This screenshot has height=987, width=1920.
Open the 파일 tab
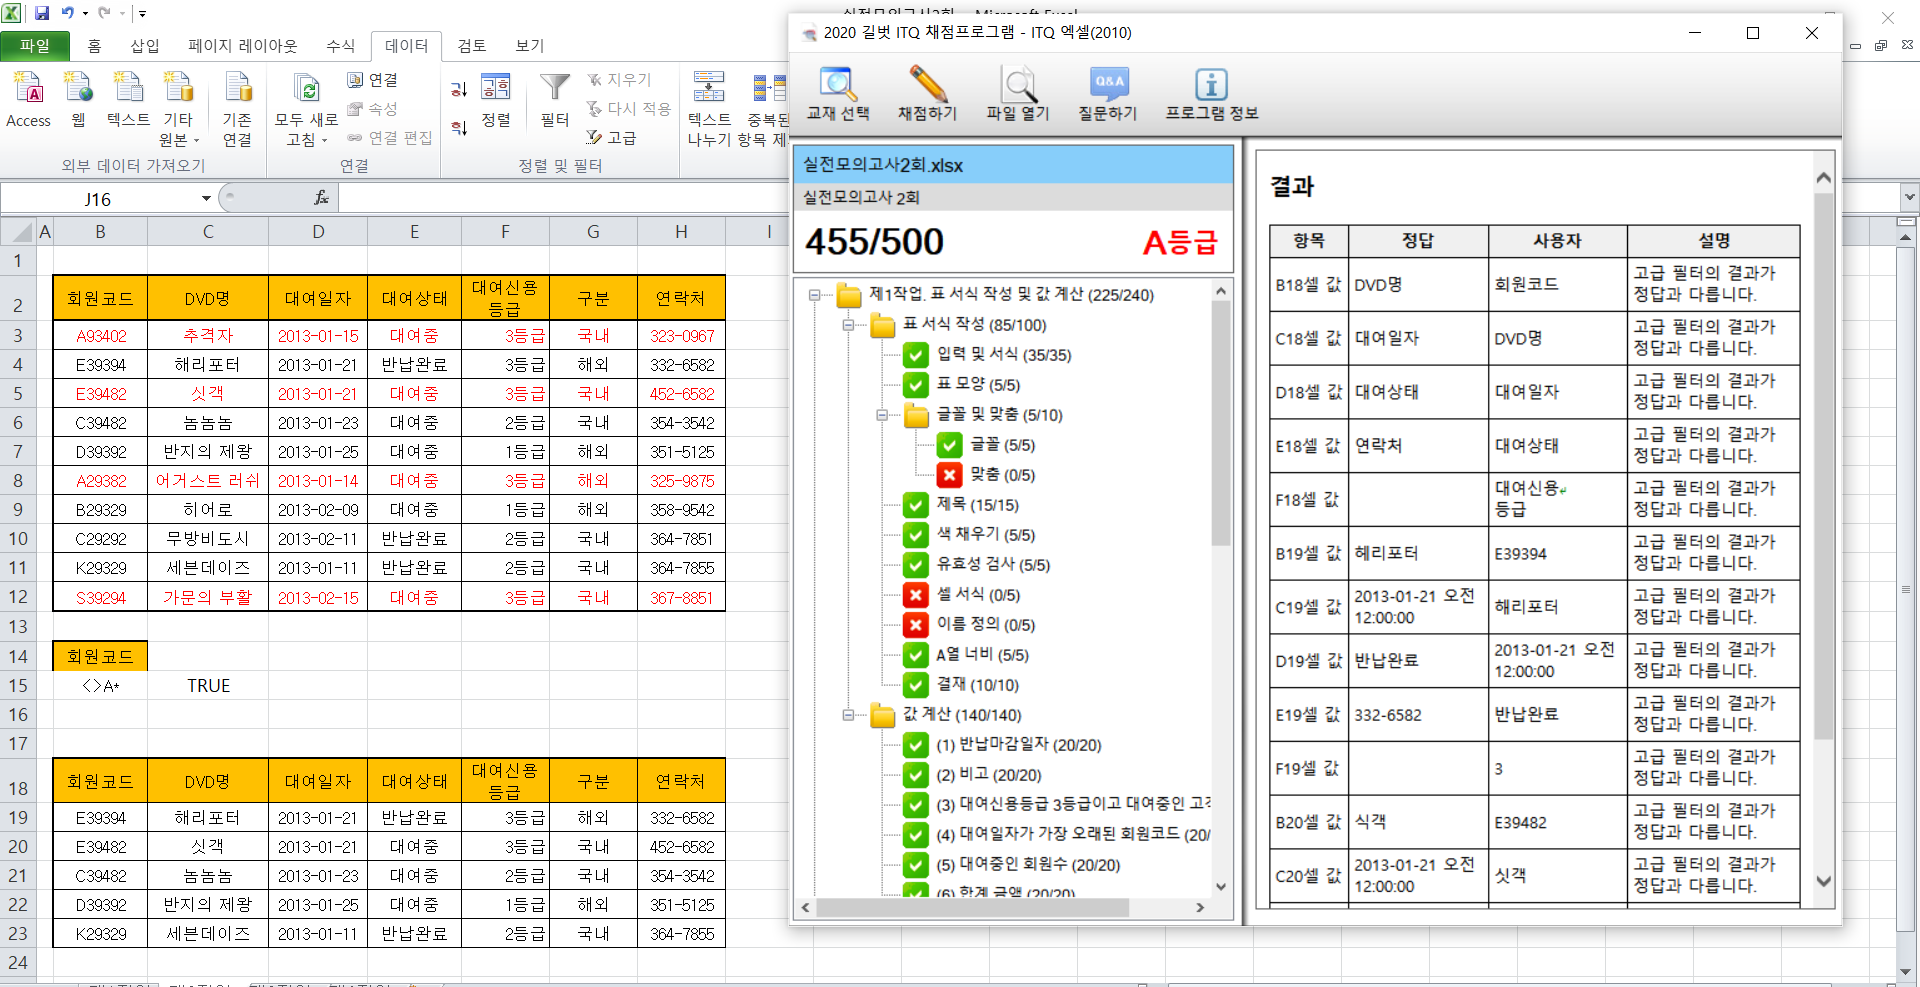[x=34, y=46]
